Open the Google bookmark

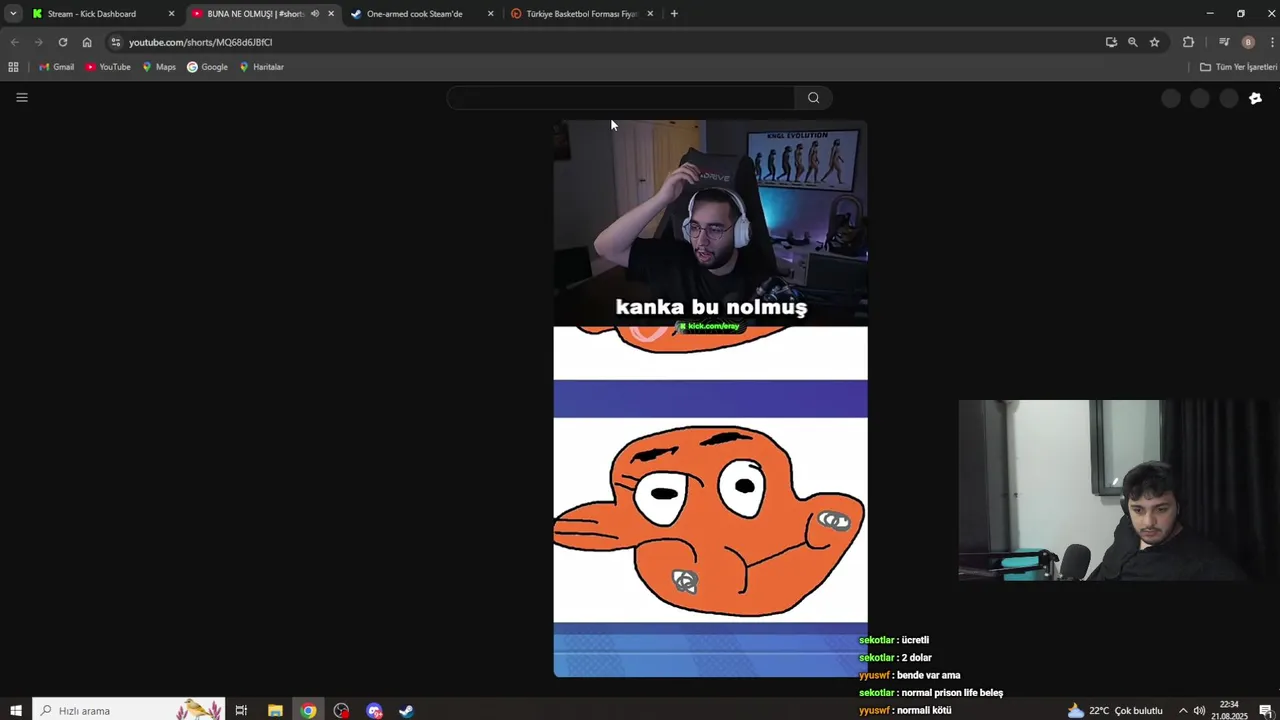[207, 67]
